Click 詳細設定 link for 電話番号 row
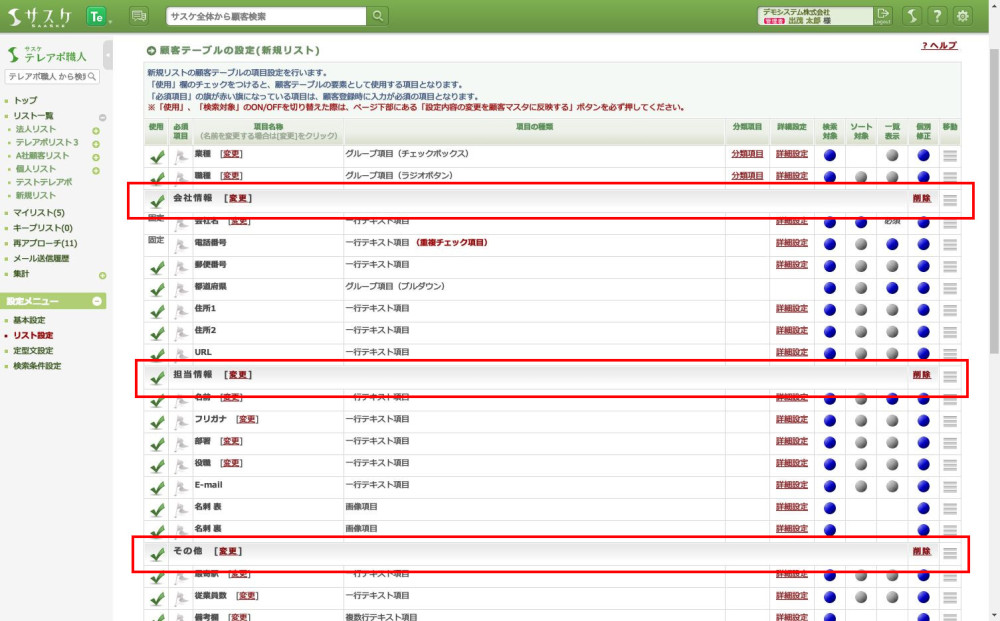Screen dimensions: 1000x621 click(x=791, y=243)
